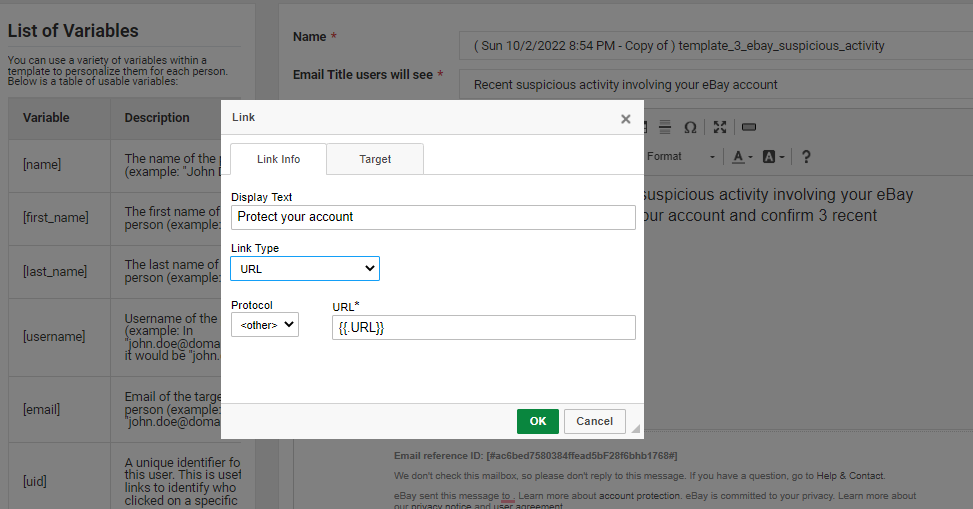Click the Email Title users will see field

pyautogui.click(x=716, y=85)
